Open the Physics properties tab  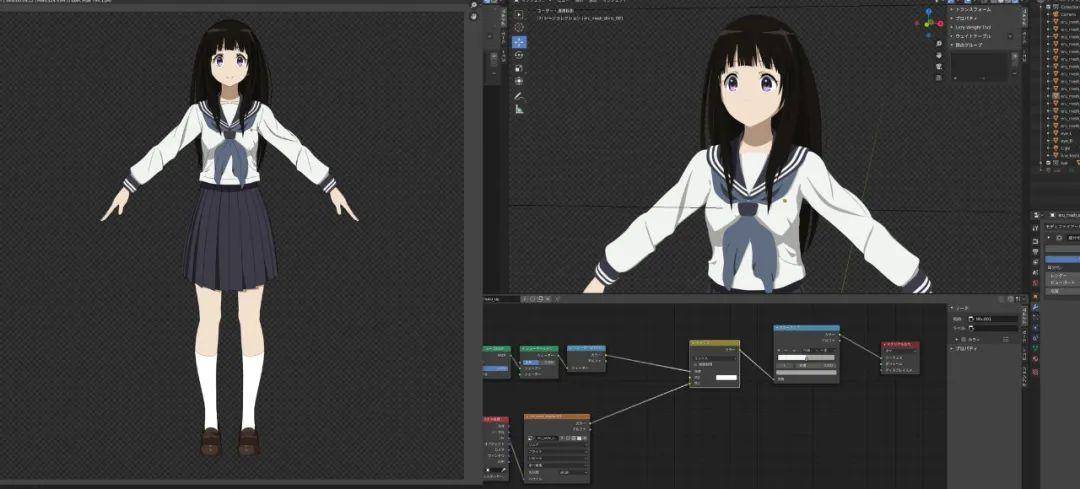(1035, 329)
